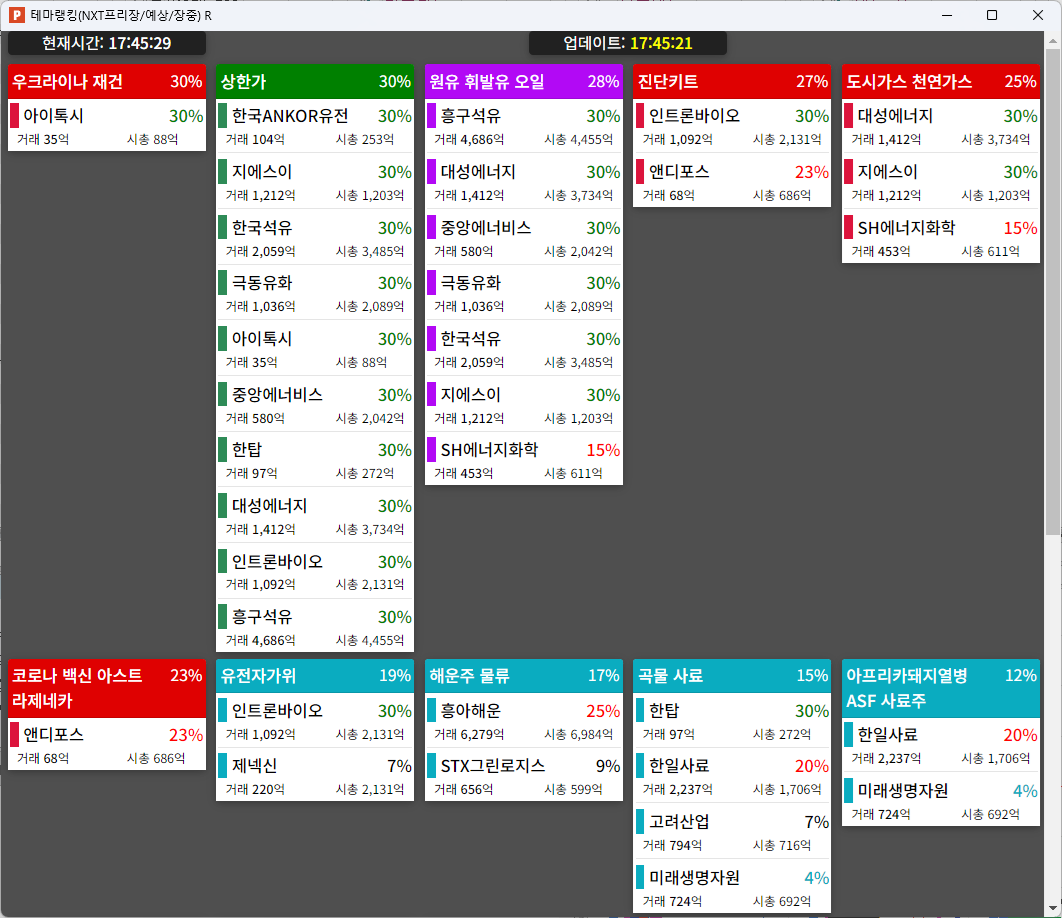The image size is (1062, 918).
Task: Open the 유전자가위 theme header
Action: [x=315, y=676]
